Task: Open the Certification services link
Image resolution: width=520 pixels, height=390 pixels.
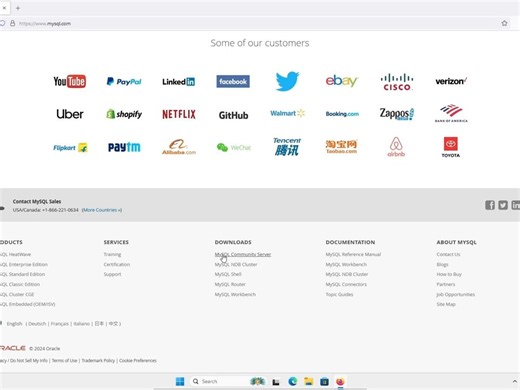Action: coord(117,264)
